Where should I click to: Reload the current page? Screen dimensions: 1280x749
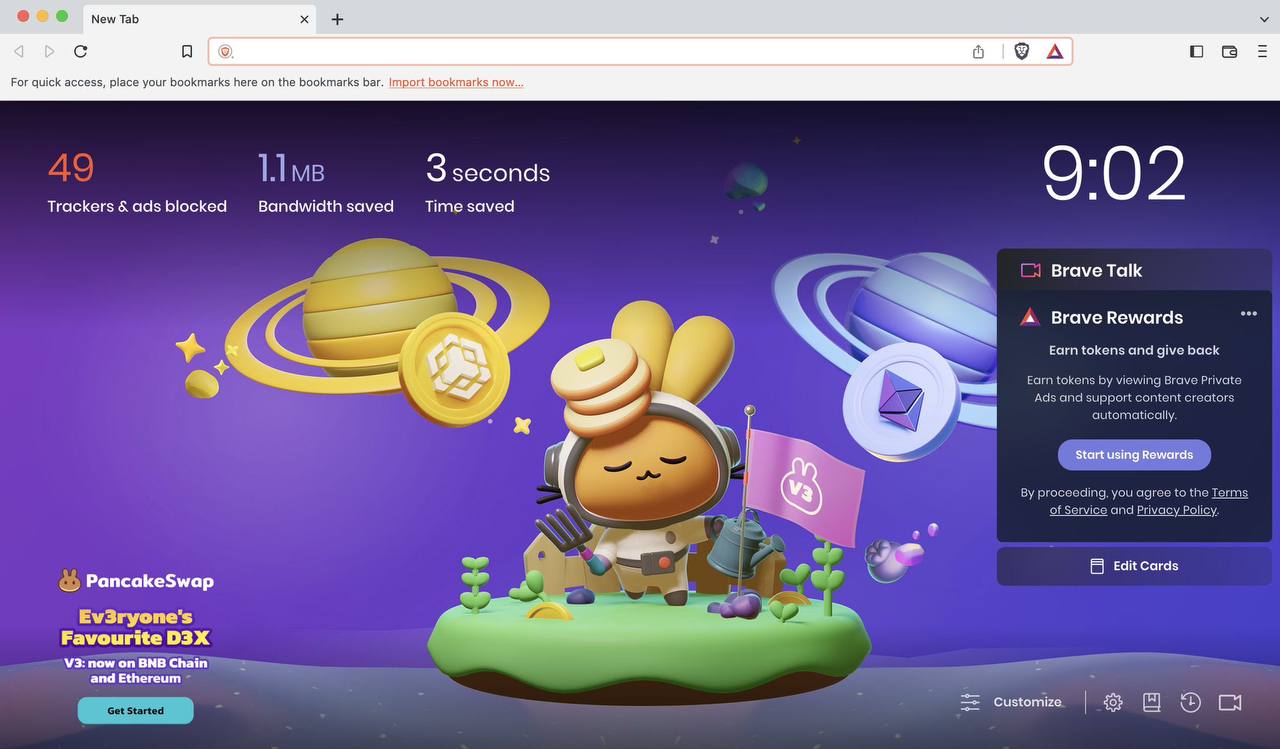[x=81, y=51]
